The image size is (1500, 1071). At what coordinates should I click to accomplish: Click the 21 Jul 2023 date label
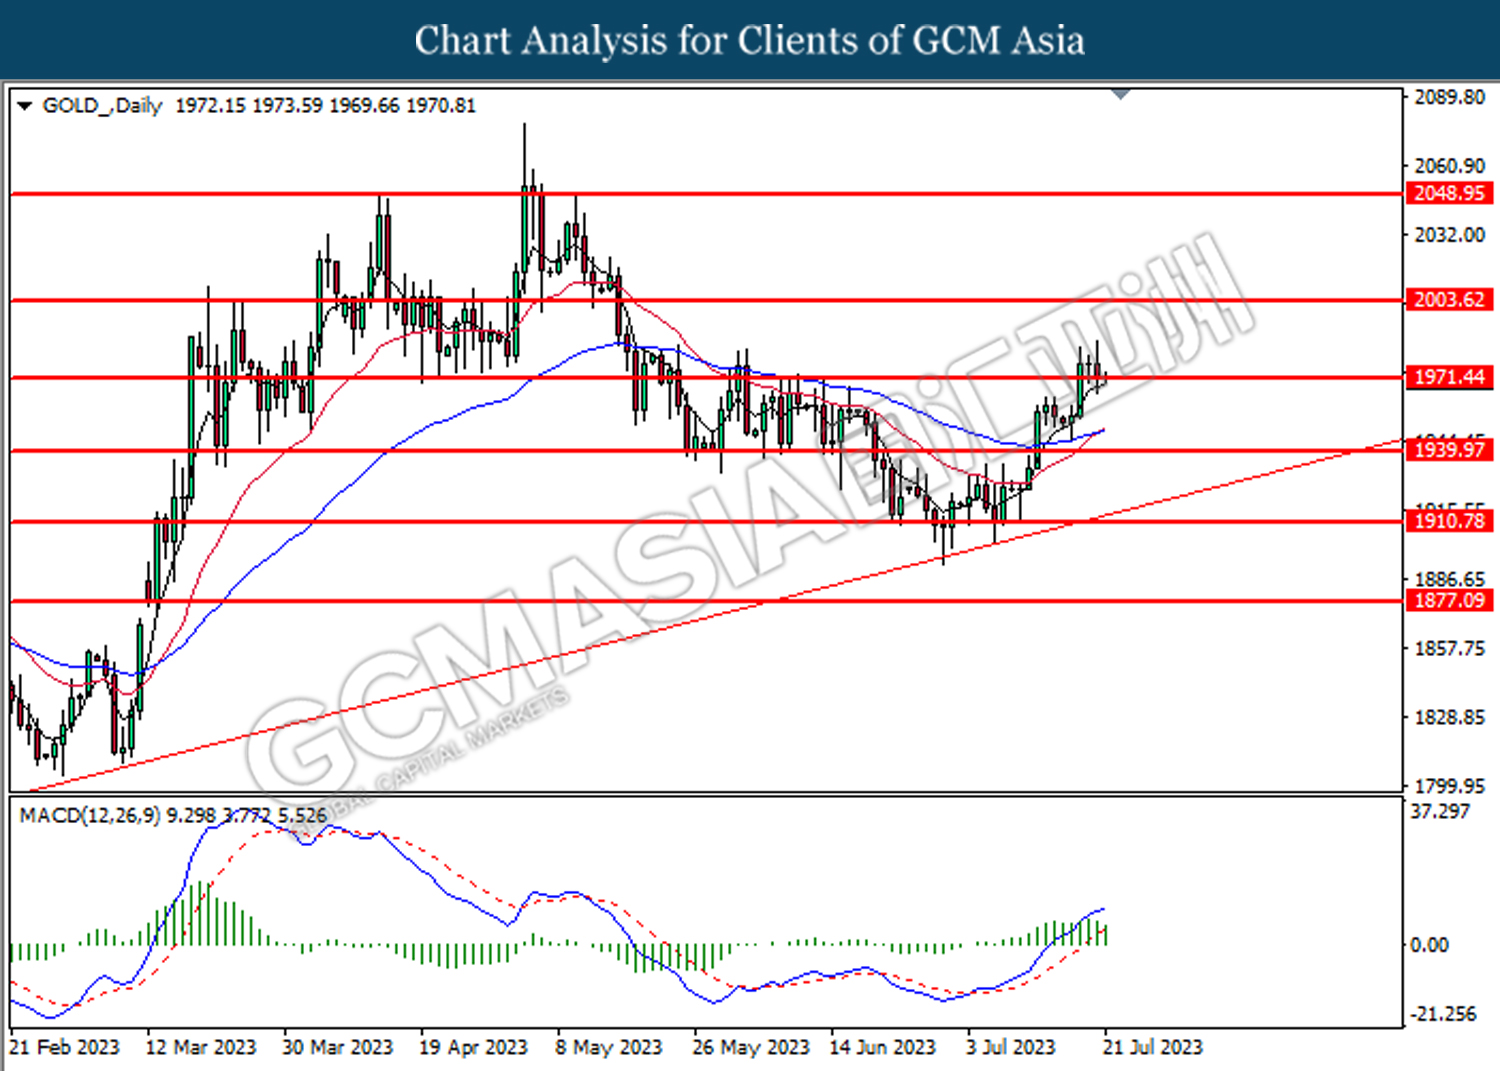point(1153,1048)
